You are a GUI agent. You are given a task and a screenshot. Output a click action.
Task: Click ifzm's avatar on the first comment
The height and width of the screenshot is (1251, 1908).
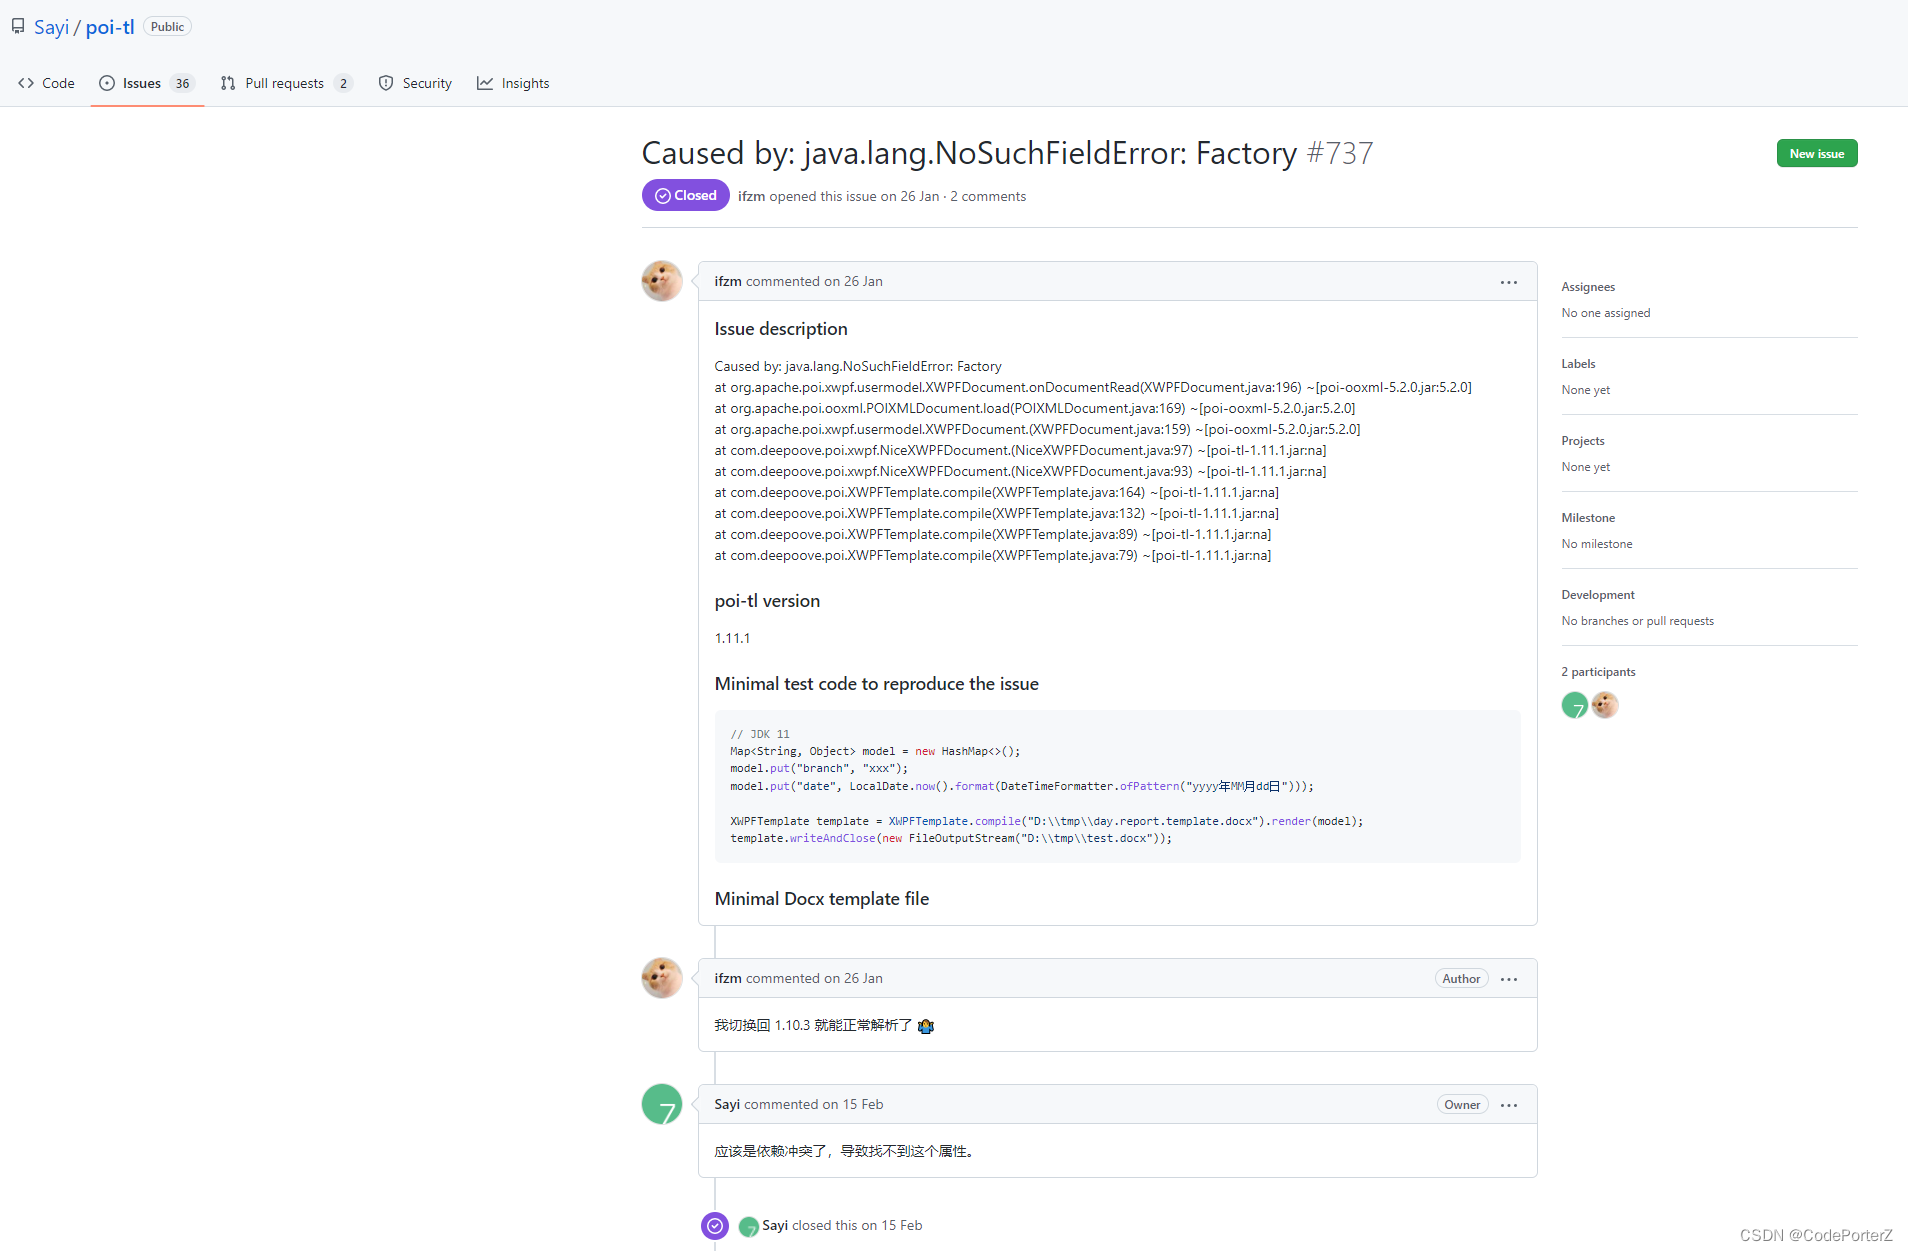[661, 281]
